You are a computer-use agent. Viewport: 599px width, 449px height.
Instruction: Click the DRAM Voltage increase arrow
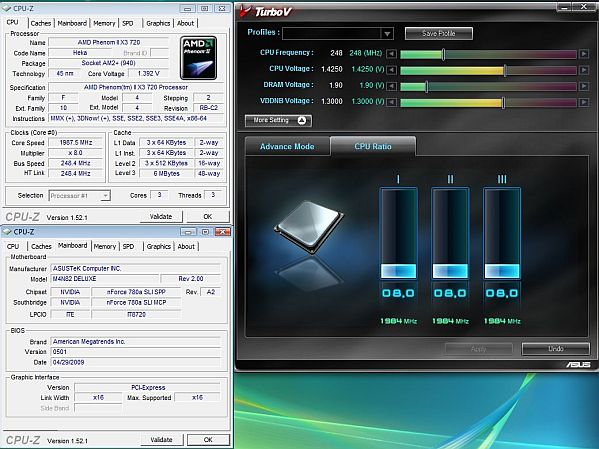pos(584,86)
